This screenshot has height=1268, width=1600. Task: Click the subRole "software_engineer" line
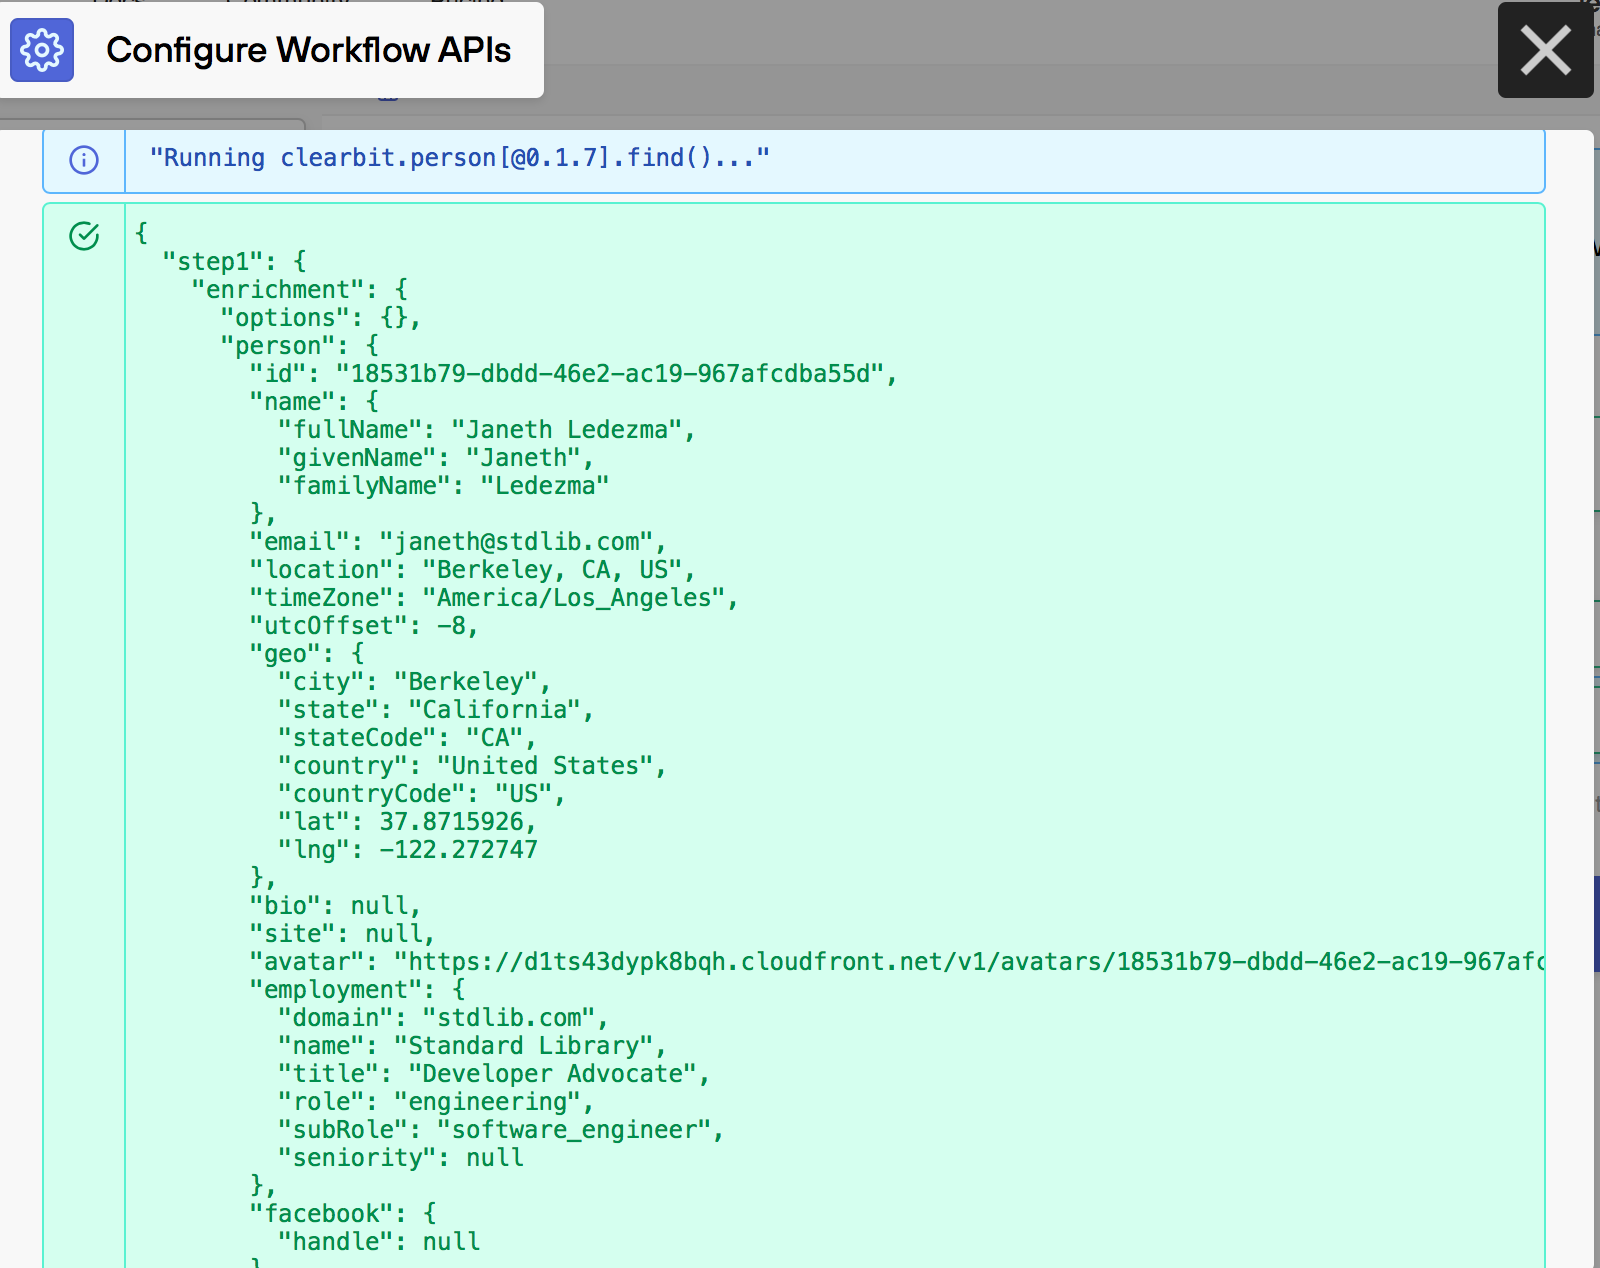[501, 1130]
